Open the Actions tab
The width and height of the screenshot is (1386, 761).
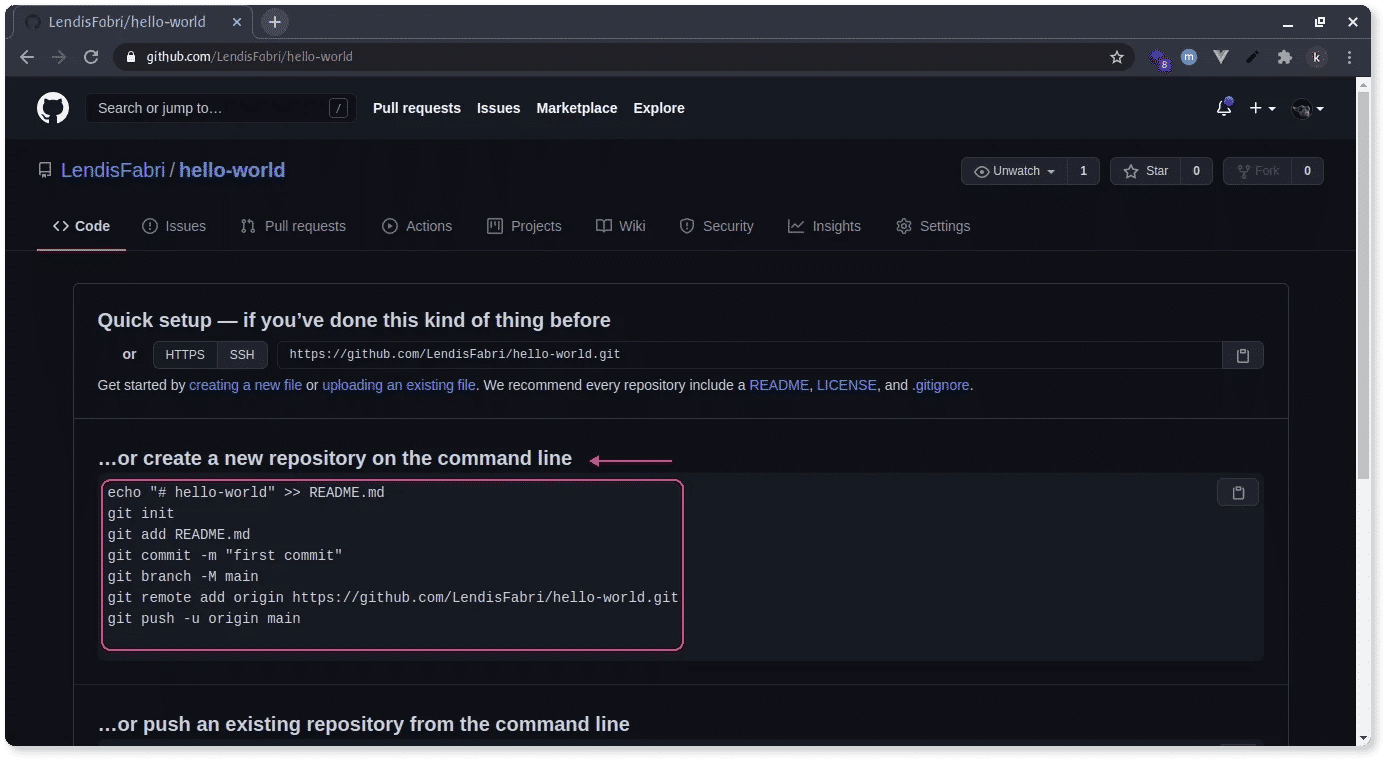click(x=417, y=226)
